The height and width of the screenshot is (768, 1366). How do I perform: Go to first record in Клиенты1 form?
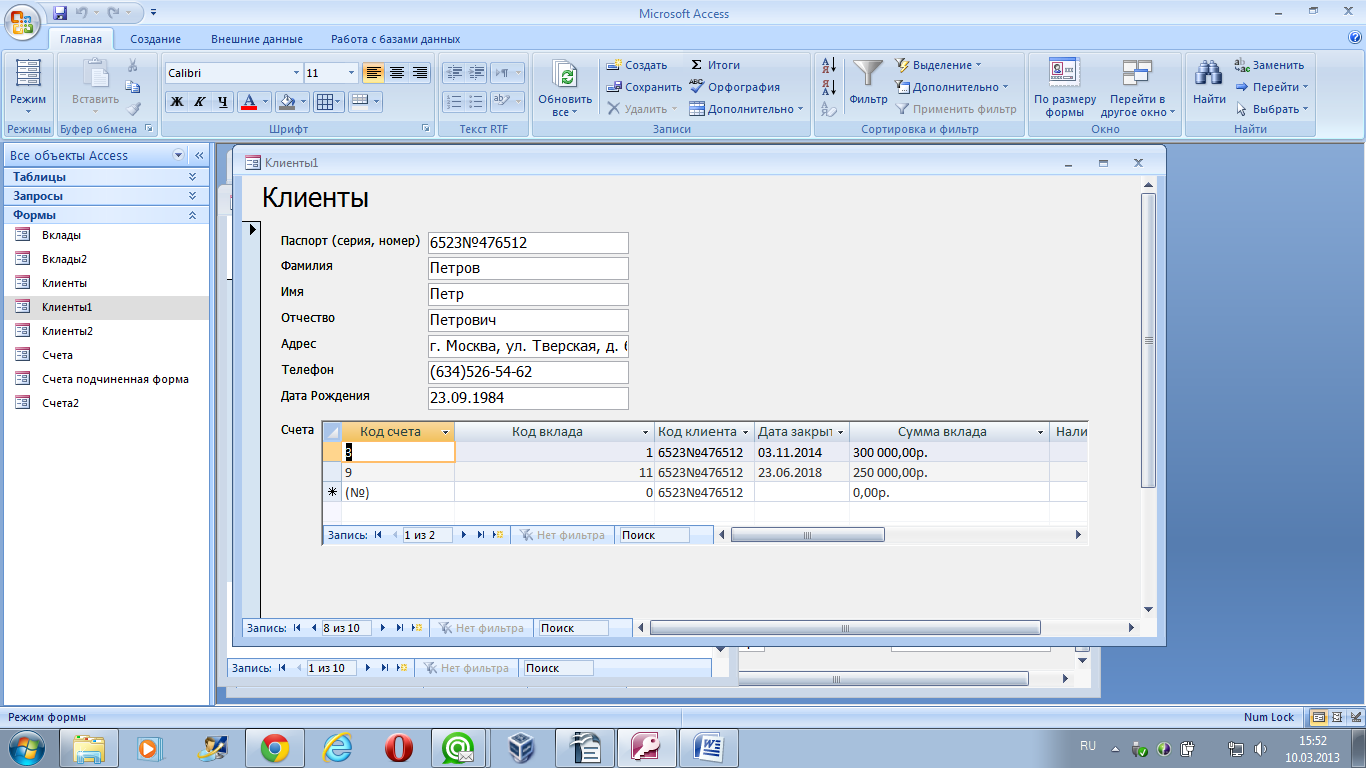297,628
